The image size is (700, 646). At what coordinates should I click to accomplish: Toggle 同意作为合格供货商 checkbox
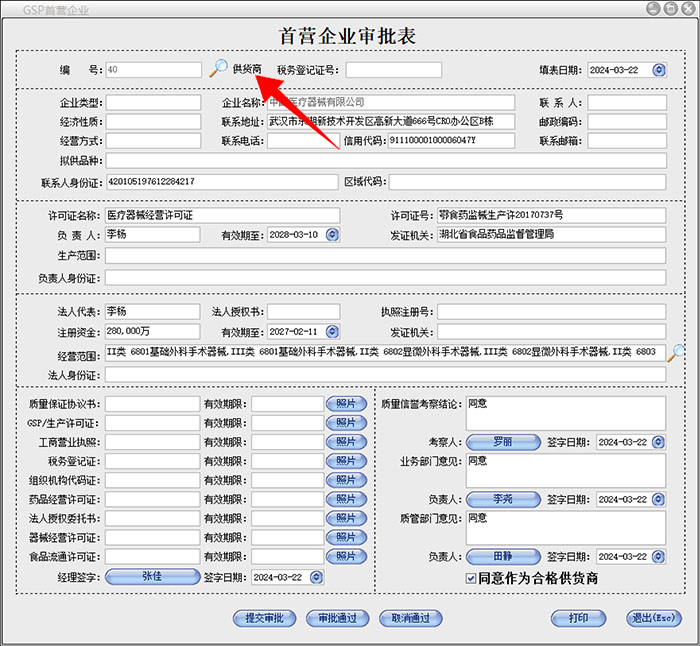pyautogui.click(x=472, y=578)
